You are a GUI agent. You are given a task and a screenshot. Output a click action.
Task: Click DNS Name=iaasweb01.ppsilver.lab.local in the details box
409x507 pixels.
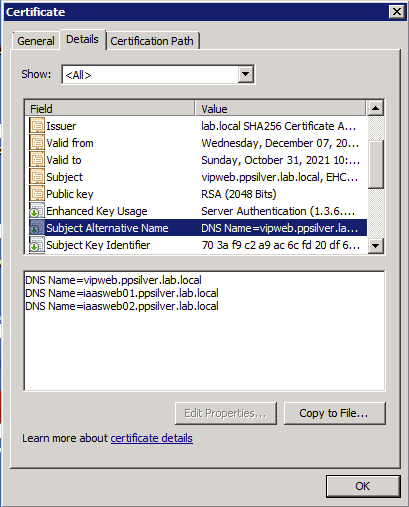(122, 293)
